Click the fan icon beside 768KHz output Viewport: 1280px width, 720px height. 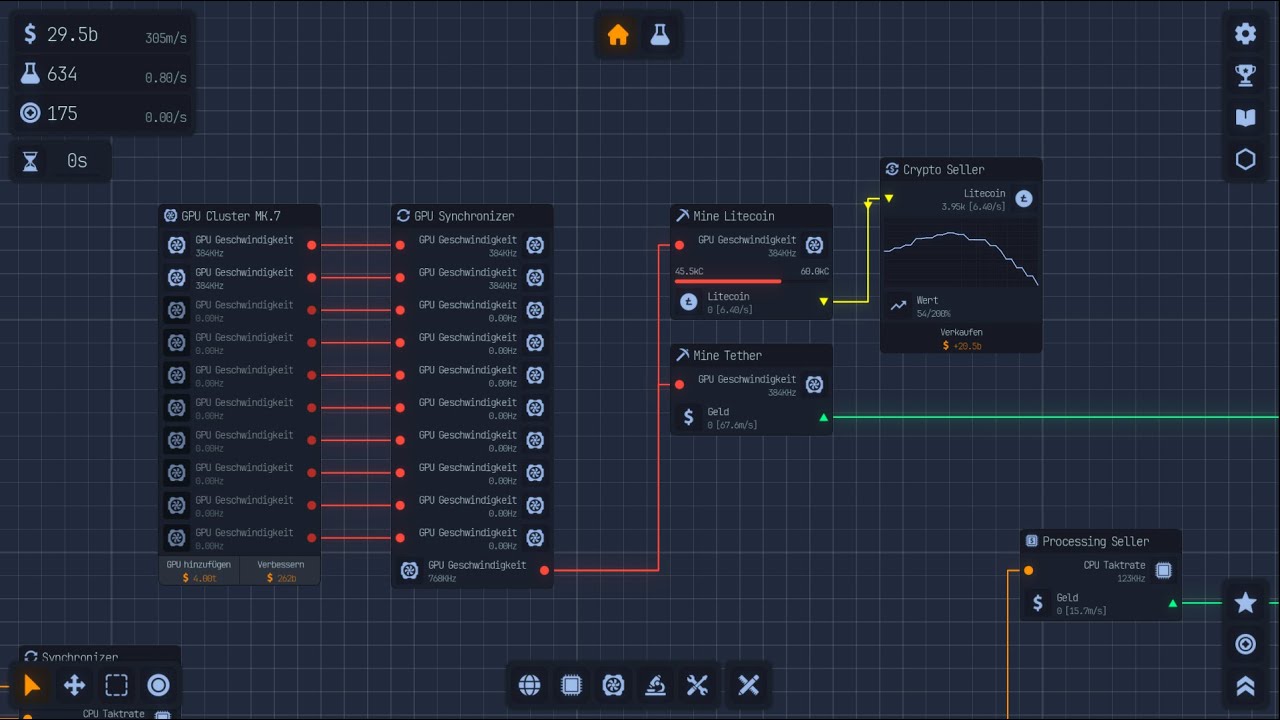[x=409, y=571]
